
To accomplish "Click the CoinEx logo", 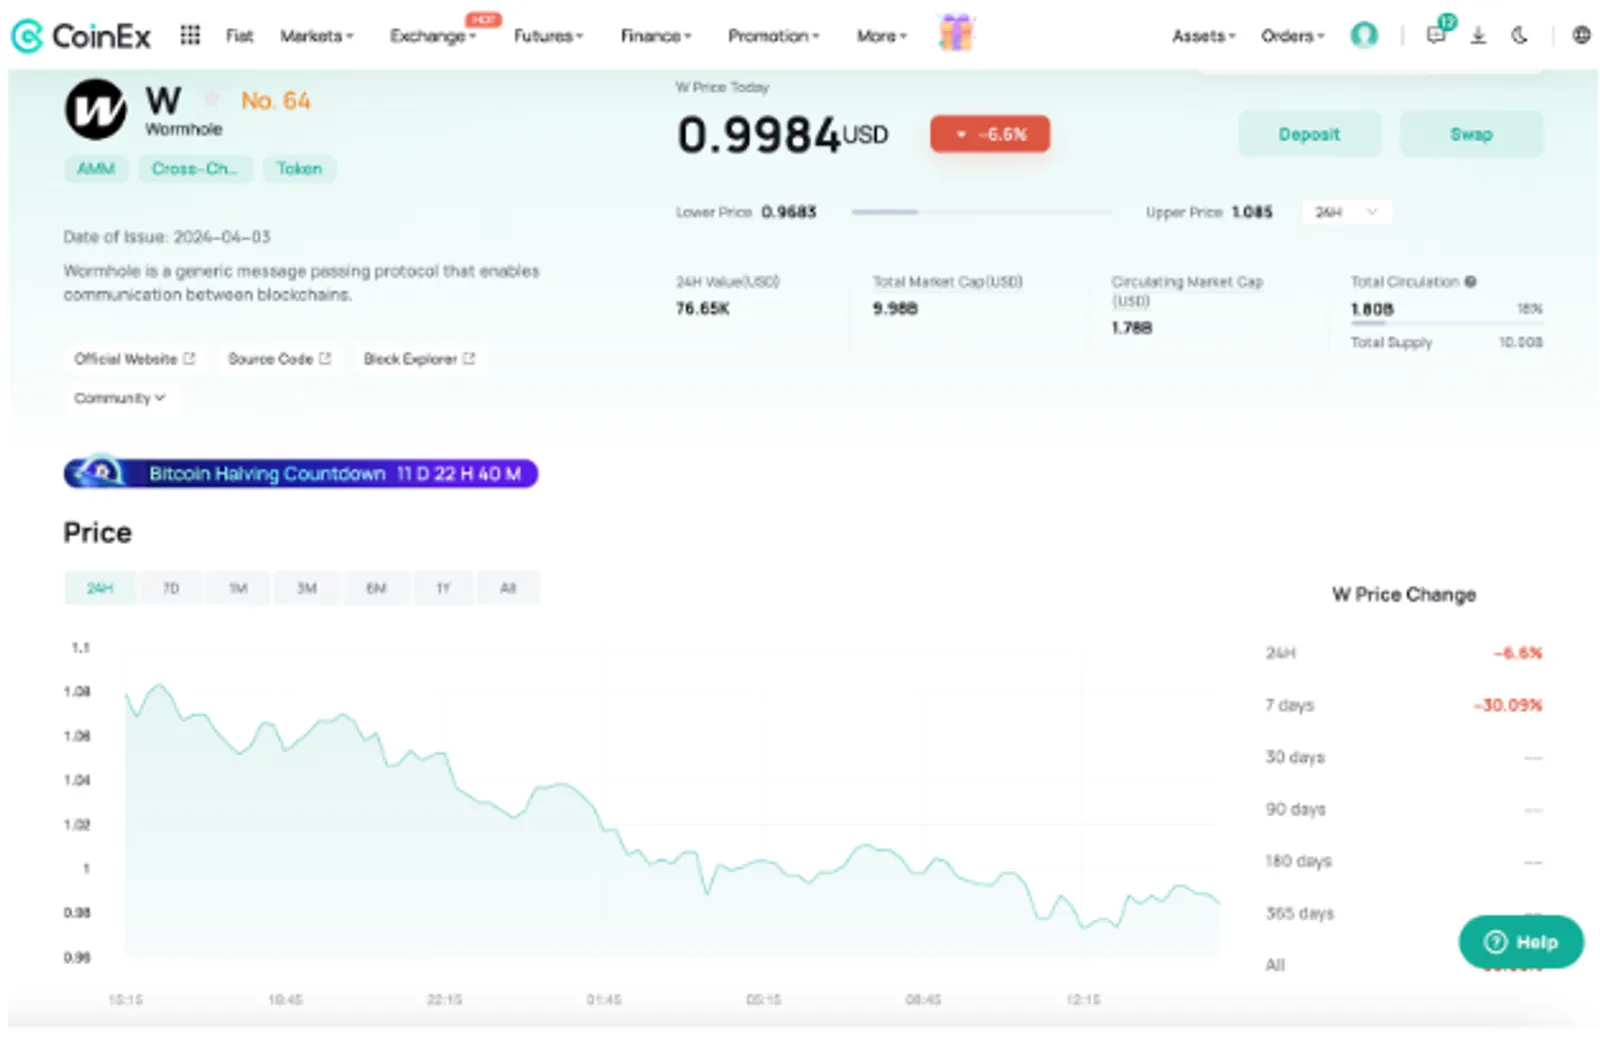I will (x=81, y=36).
